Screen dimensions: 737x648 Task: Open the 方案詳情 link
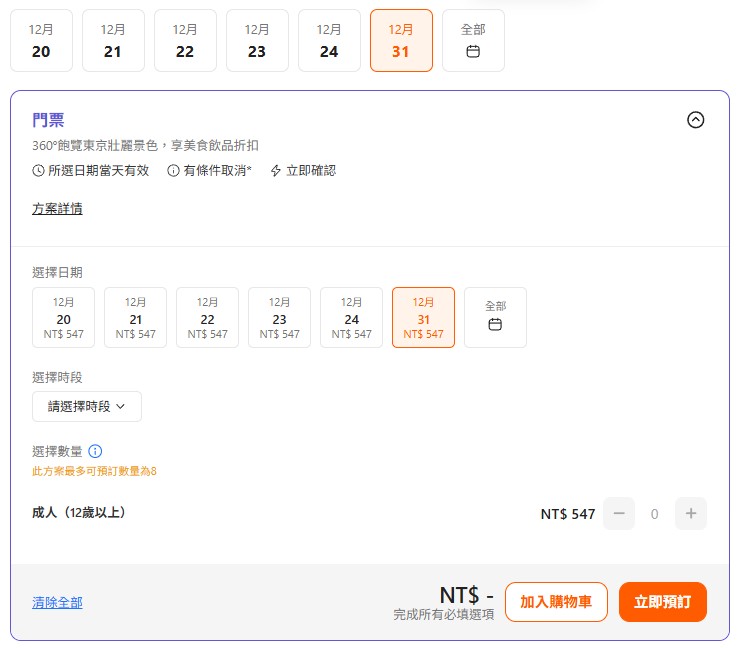pyautogui.click(x=57, y=209)
